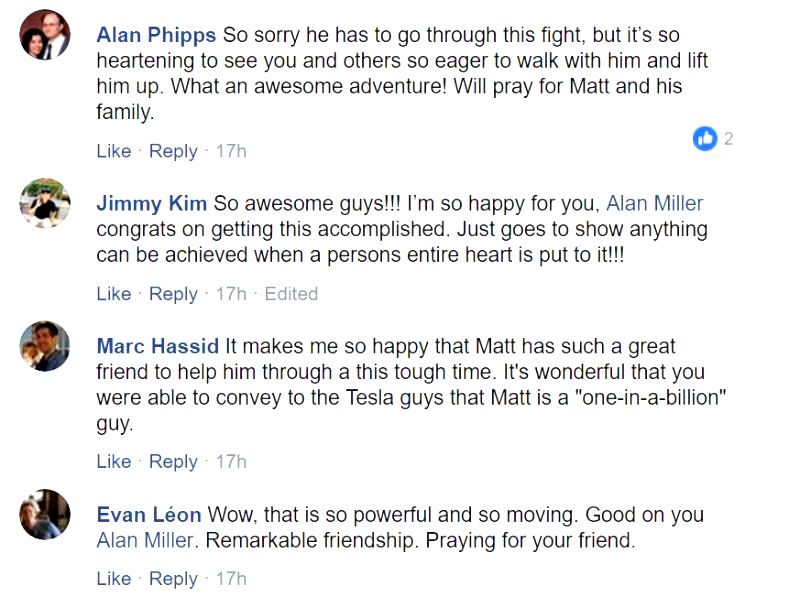This screenshot has width=800, height=597.
Task: Open Jimmy Kim's profile picture
Action: click(x=45, y=203)
